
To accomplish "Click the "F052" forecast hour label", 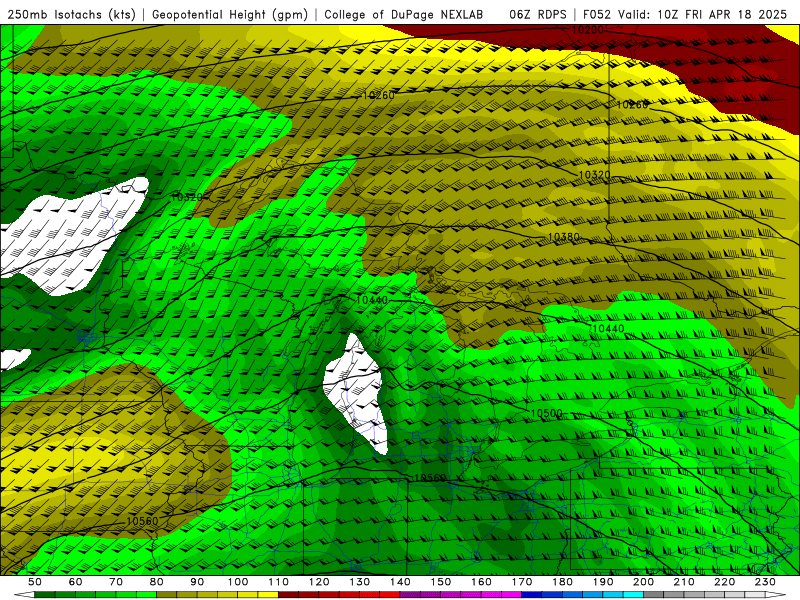I will pyautogui.click(x=596, y=15).
